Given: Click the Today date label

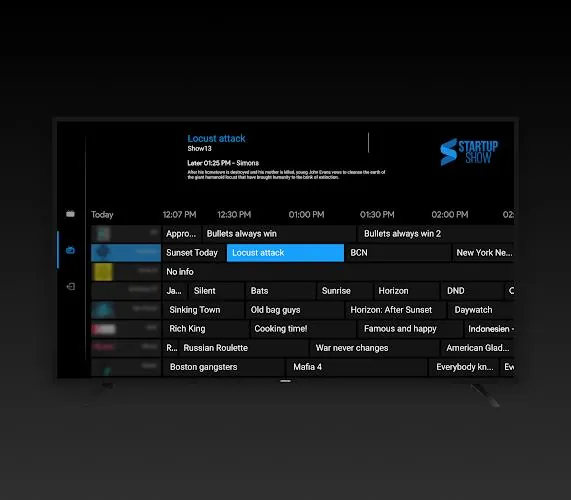Looking at the screenshot, I should point(102,214).
